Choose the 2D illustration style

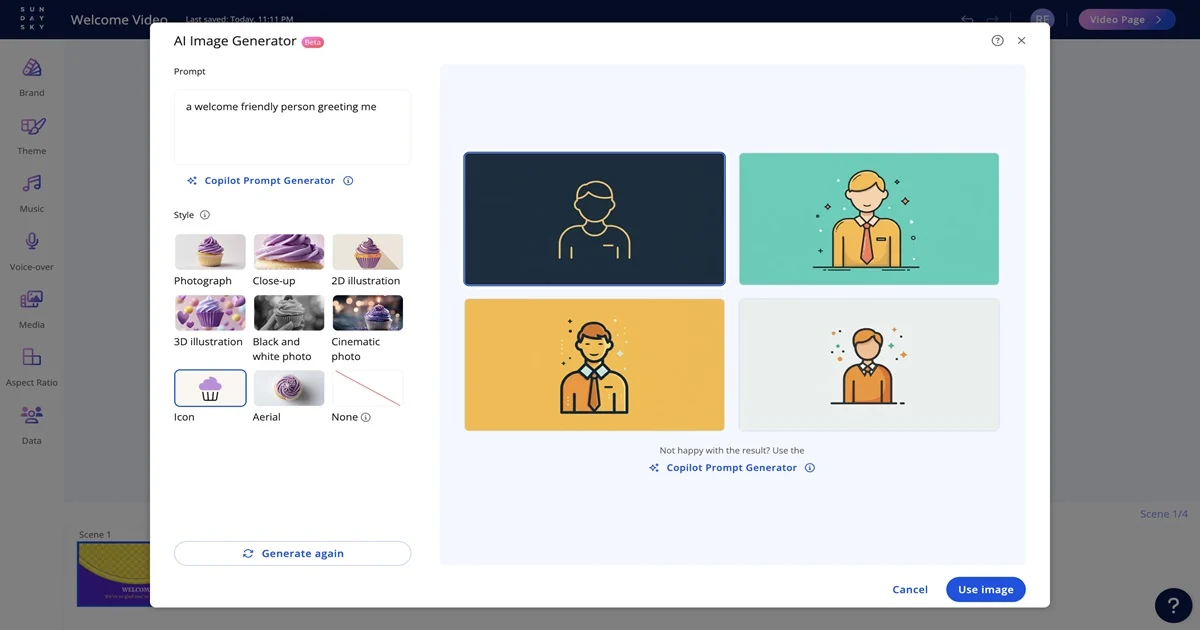tap(367, 252)
